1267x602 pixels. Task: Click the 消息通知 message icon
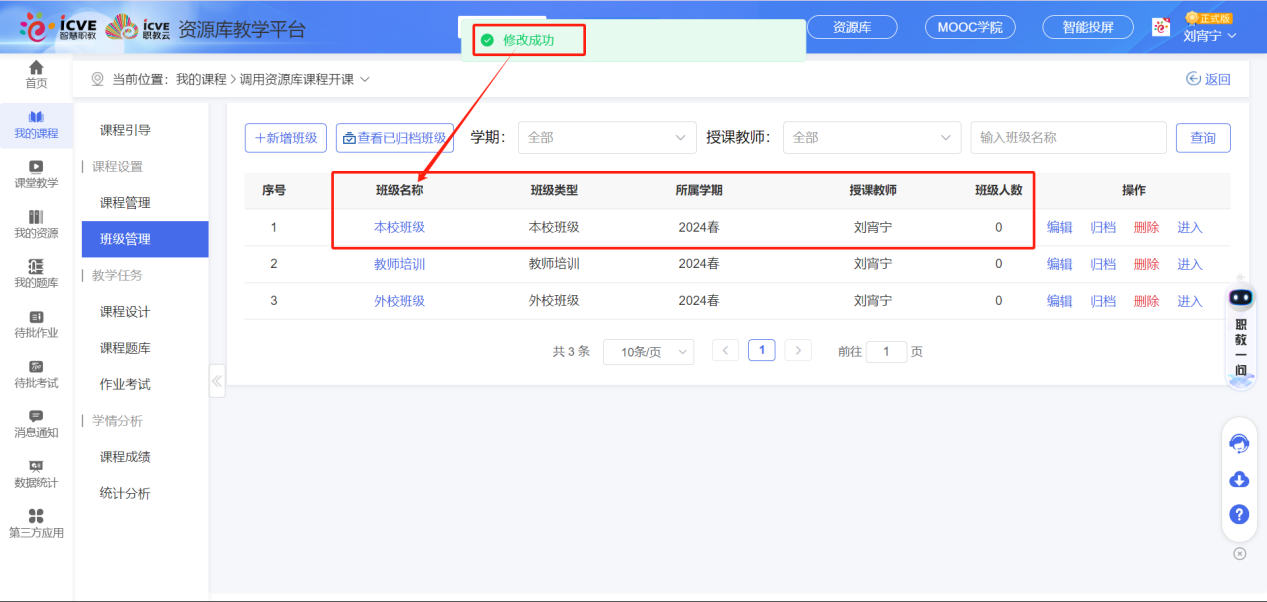click(36, 417)
